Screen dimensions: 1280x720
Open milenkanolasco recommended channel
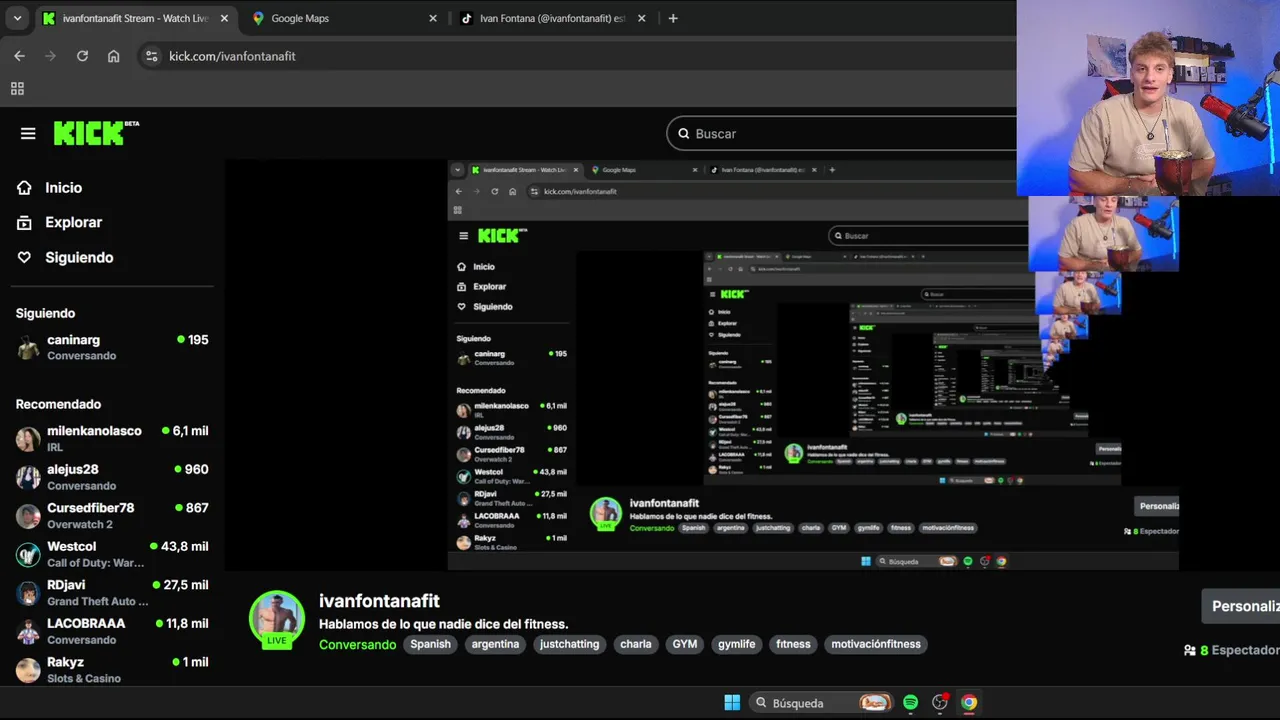click(x=112, y=438)
